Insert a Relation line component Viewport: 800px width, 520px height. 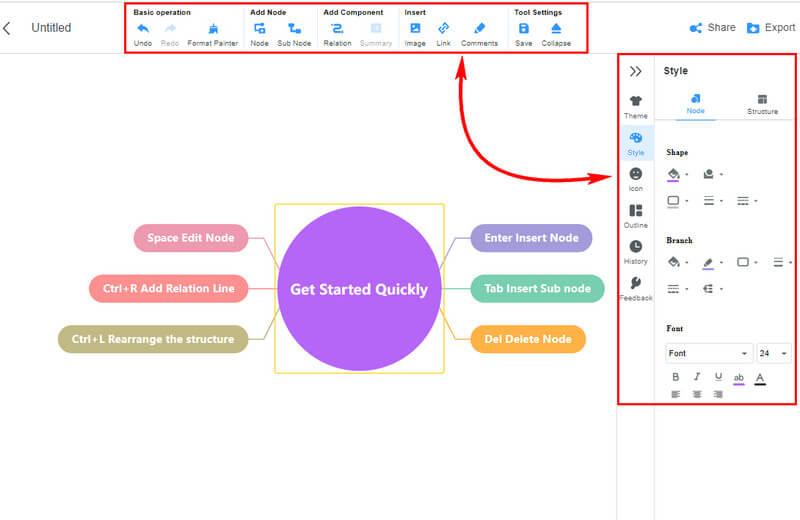point(337,29)
